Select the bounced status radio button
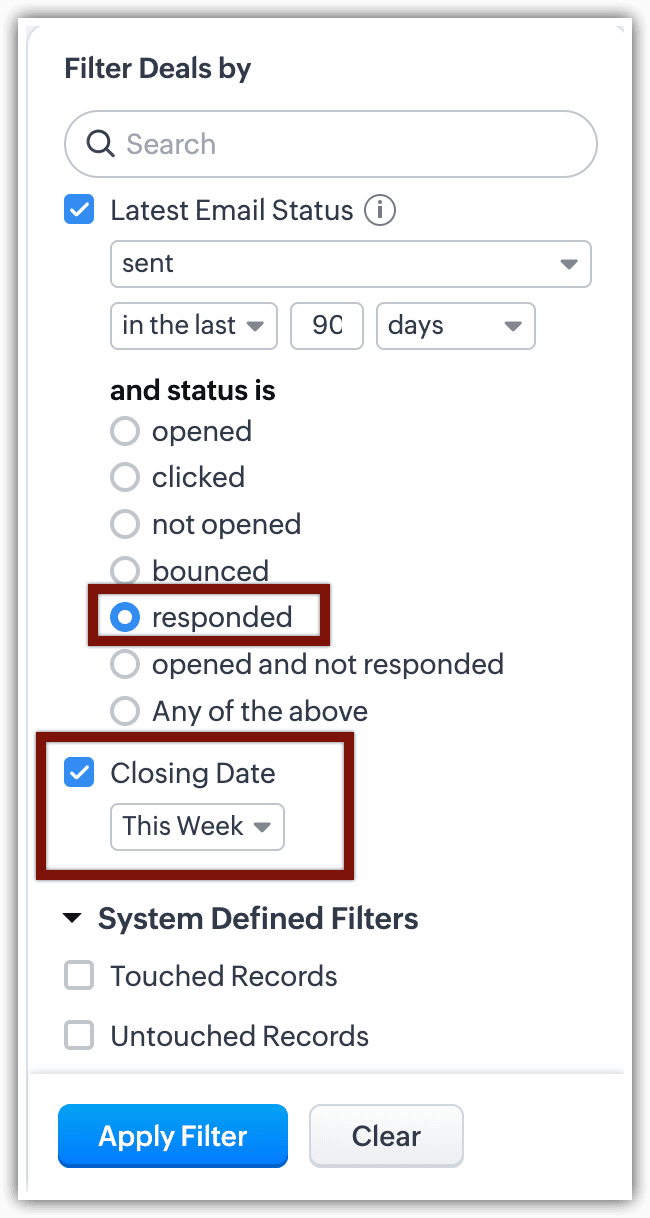 (125, 571)
